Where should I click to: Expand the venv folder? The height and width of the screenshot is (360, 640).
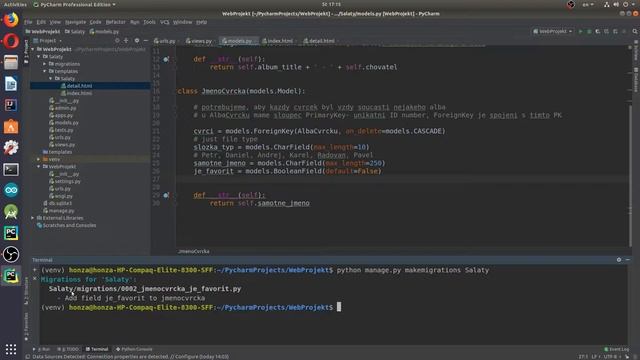[x=39, y=159]
